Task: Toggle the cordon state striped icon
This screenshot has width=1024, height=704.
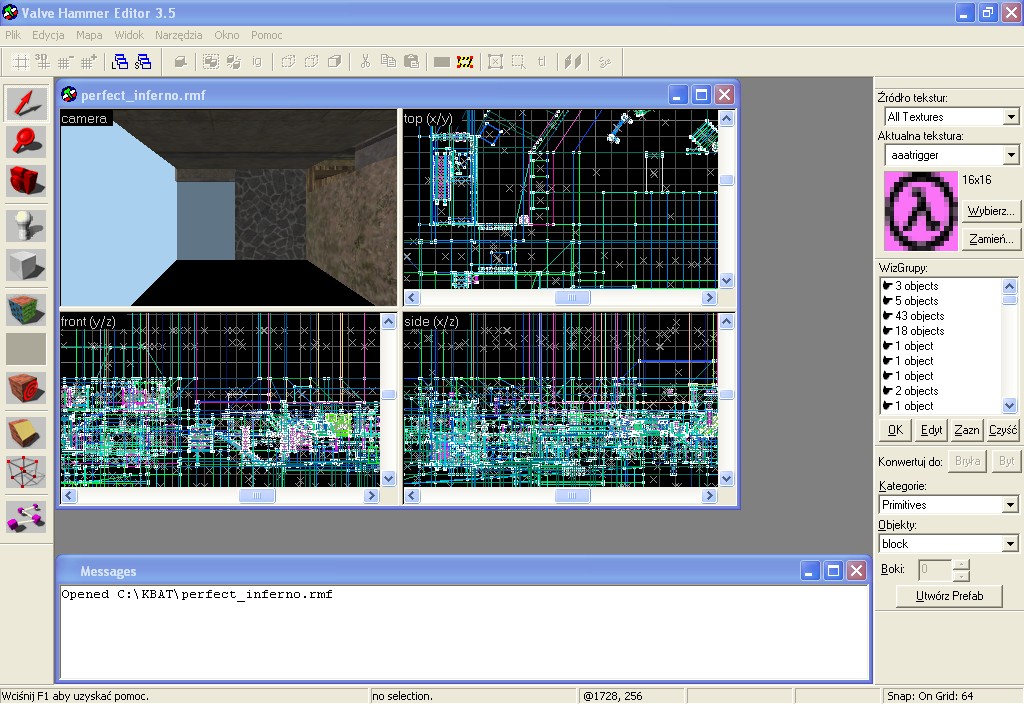Action: 465,62
